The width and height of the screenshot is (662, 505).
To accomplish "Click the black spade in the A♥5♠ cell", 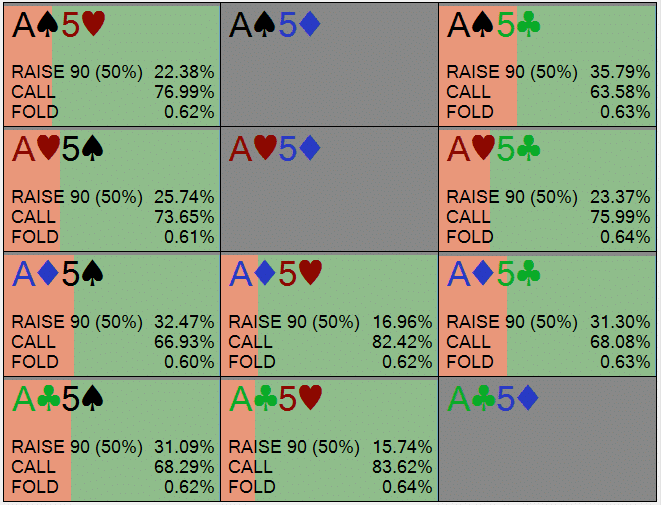I will click(93, 149).
